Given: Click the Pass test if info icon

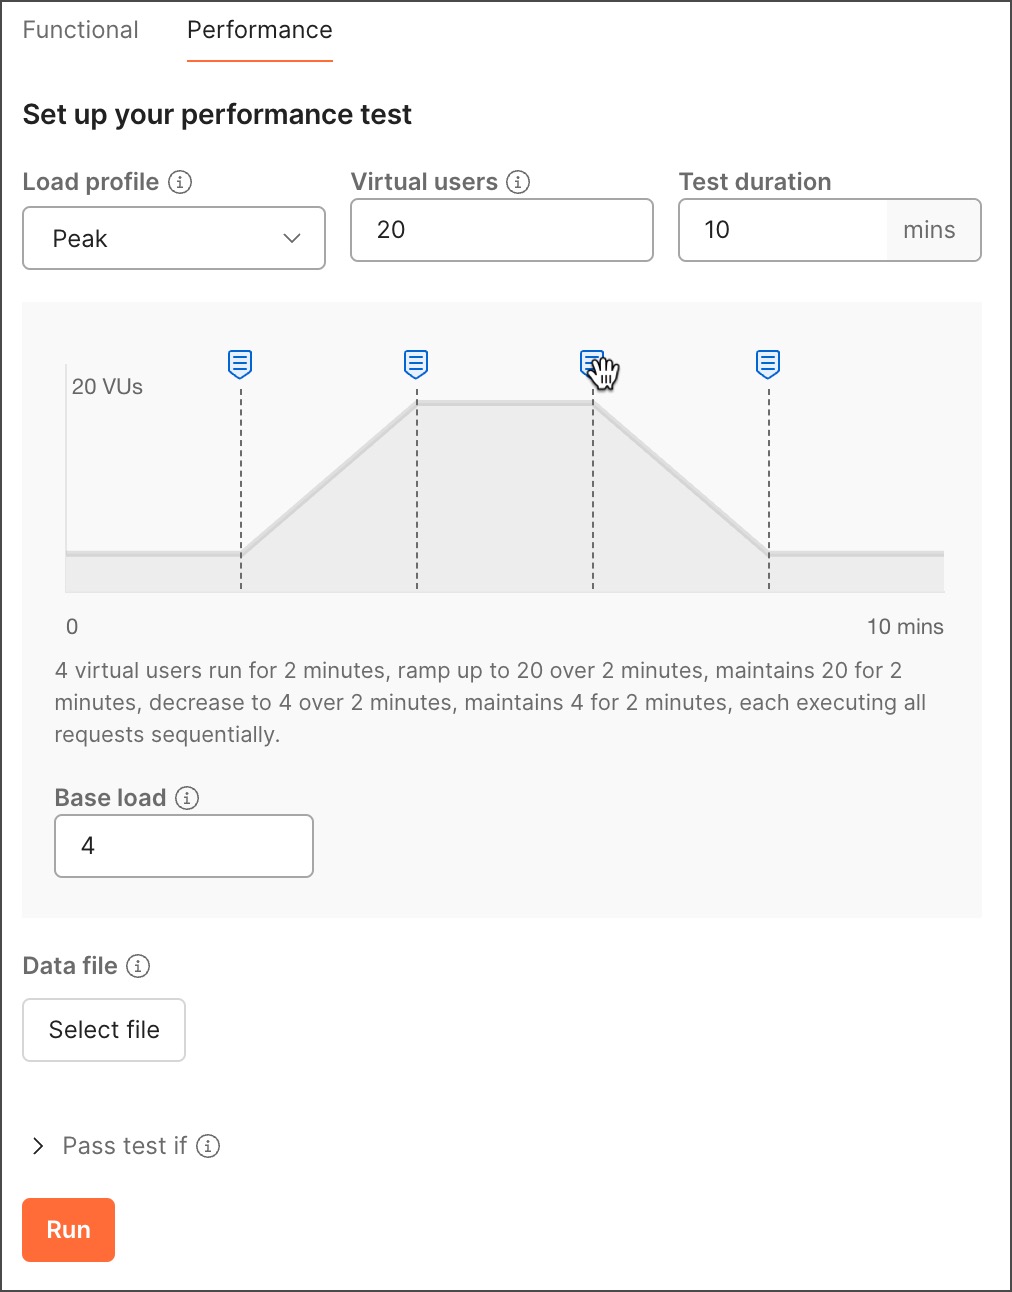Looking at the screenshot, I should click(x=208, y=1146).
